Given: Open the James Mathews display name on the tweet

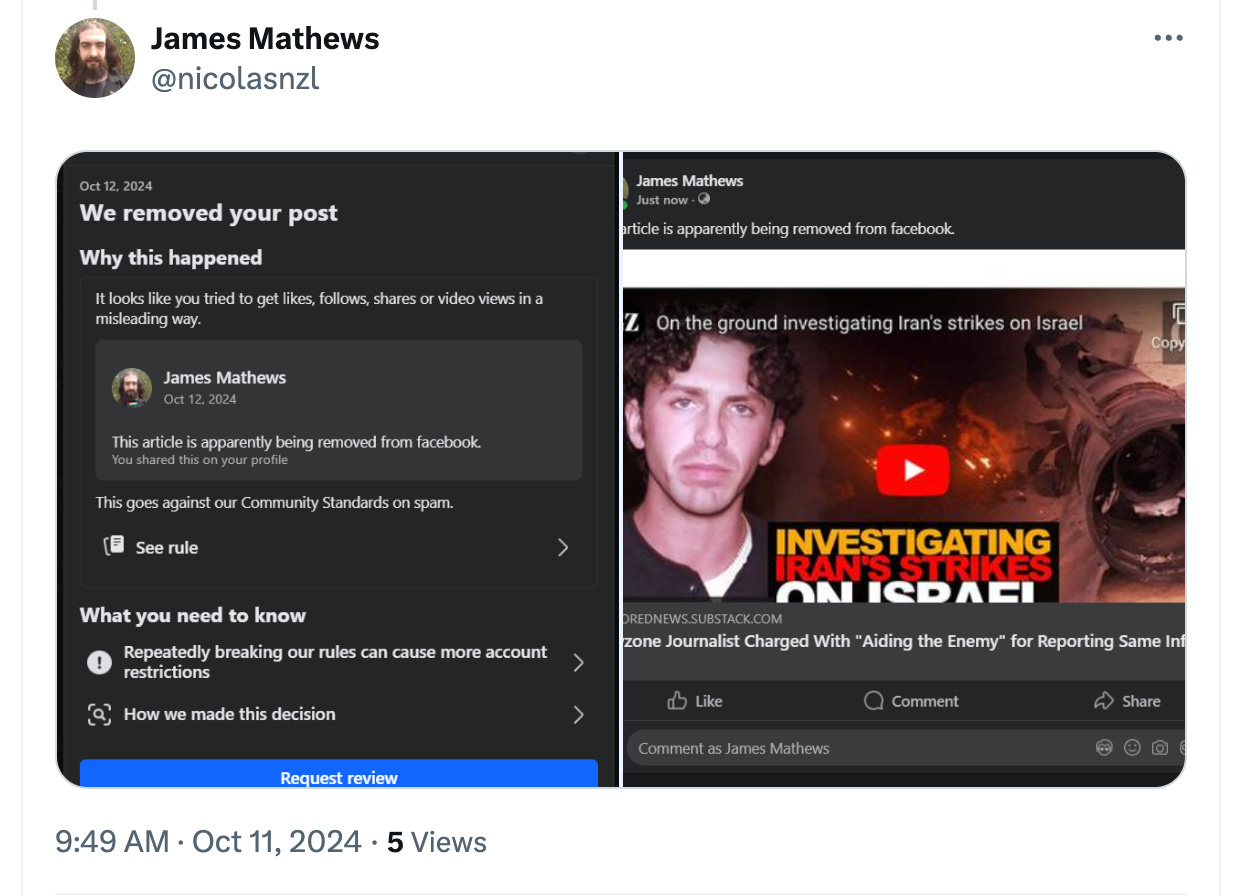Looking at the screenshot, I should coord(265,38).
